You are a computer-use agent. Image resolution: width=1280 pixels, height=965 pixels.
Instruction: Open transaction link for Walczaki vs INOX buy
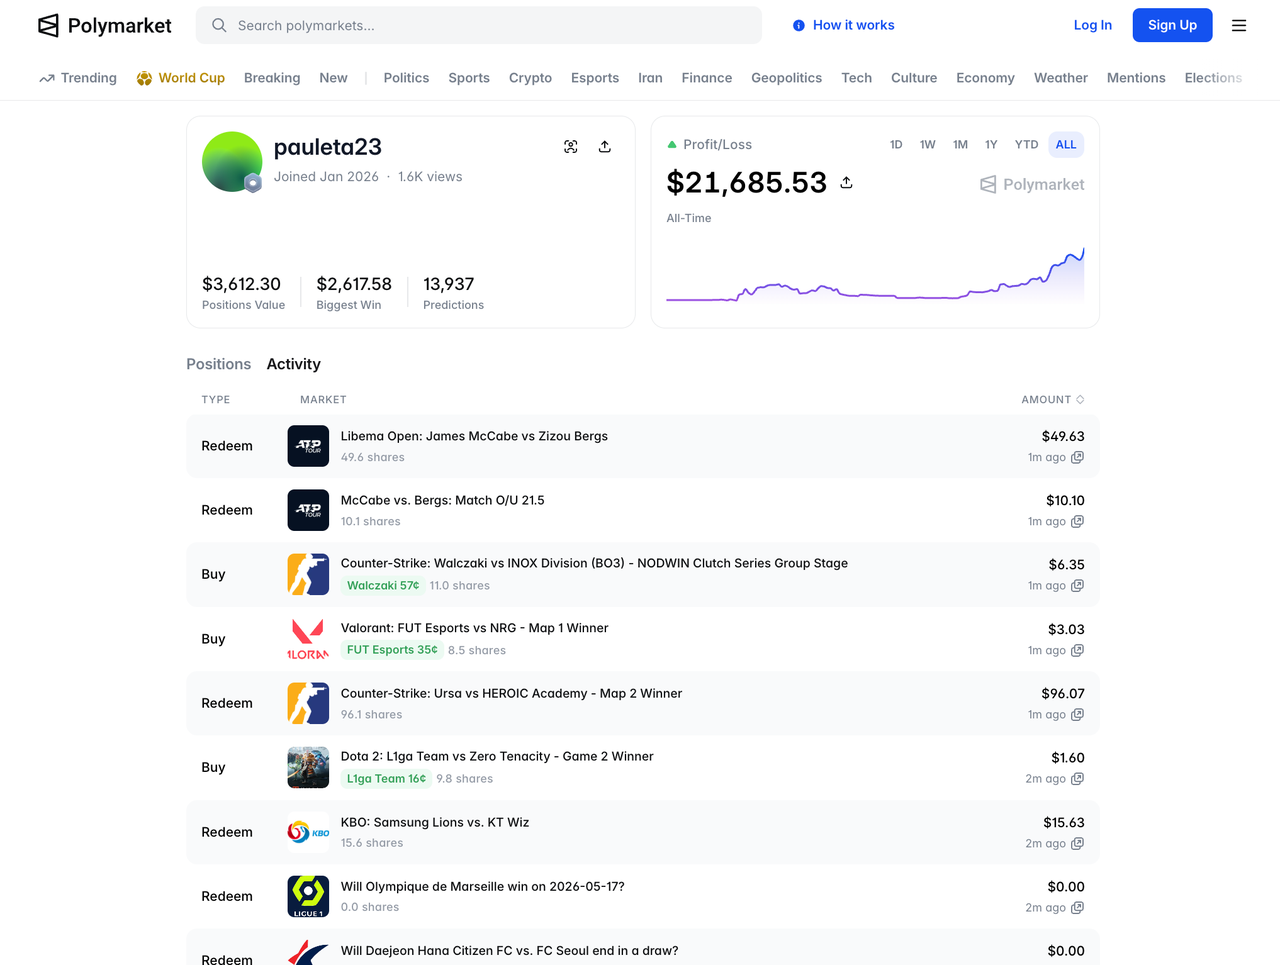(1077, 585)
